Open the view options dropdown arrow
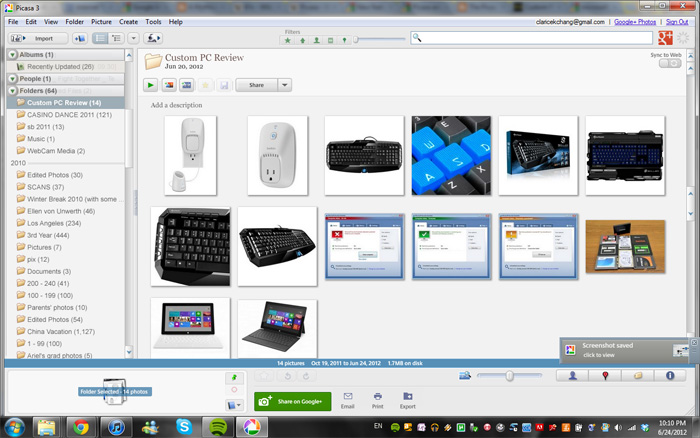Viewport: 700px width, 438px height. tap(133, 38)
